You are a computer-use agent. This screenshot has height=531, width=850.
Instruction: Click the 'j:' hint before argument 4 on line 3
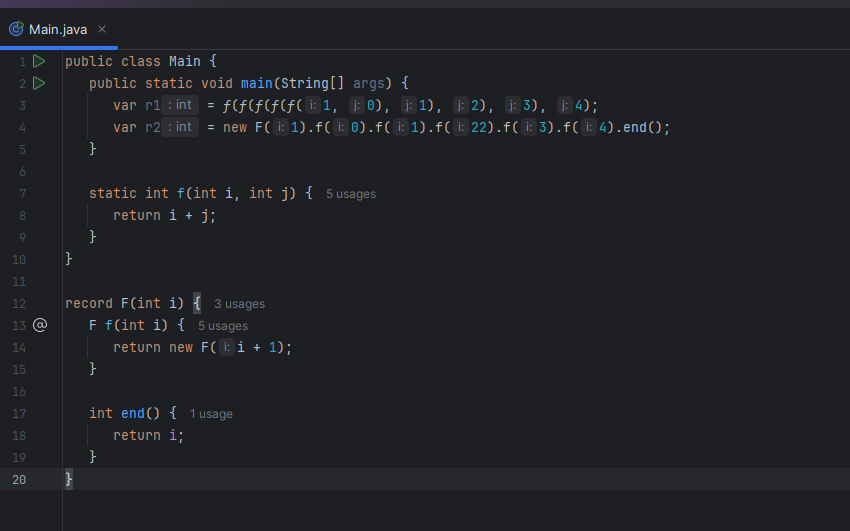click(565, 105)
